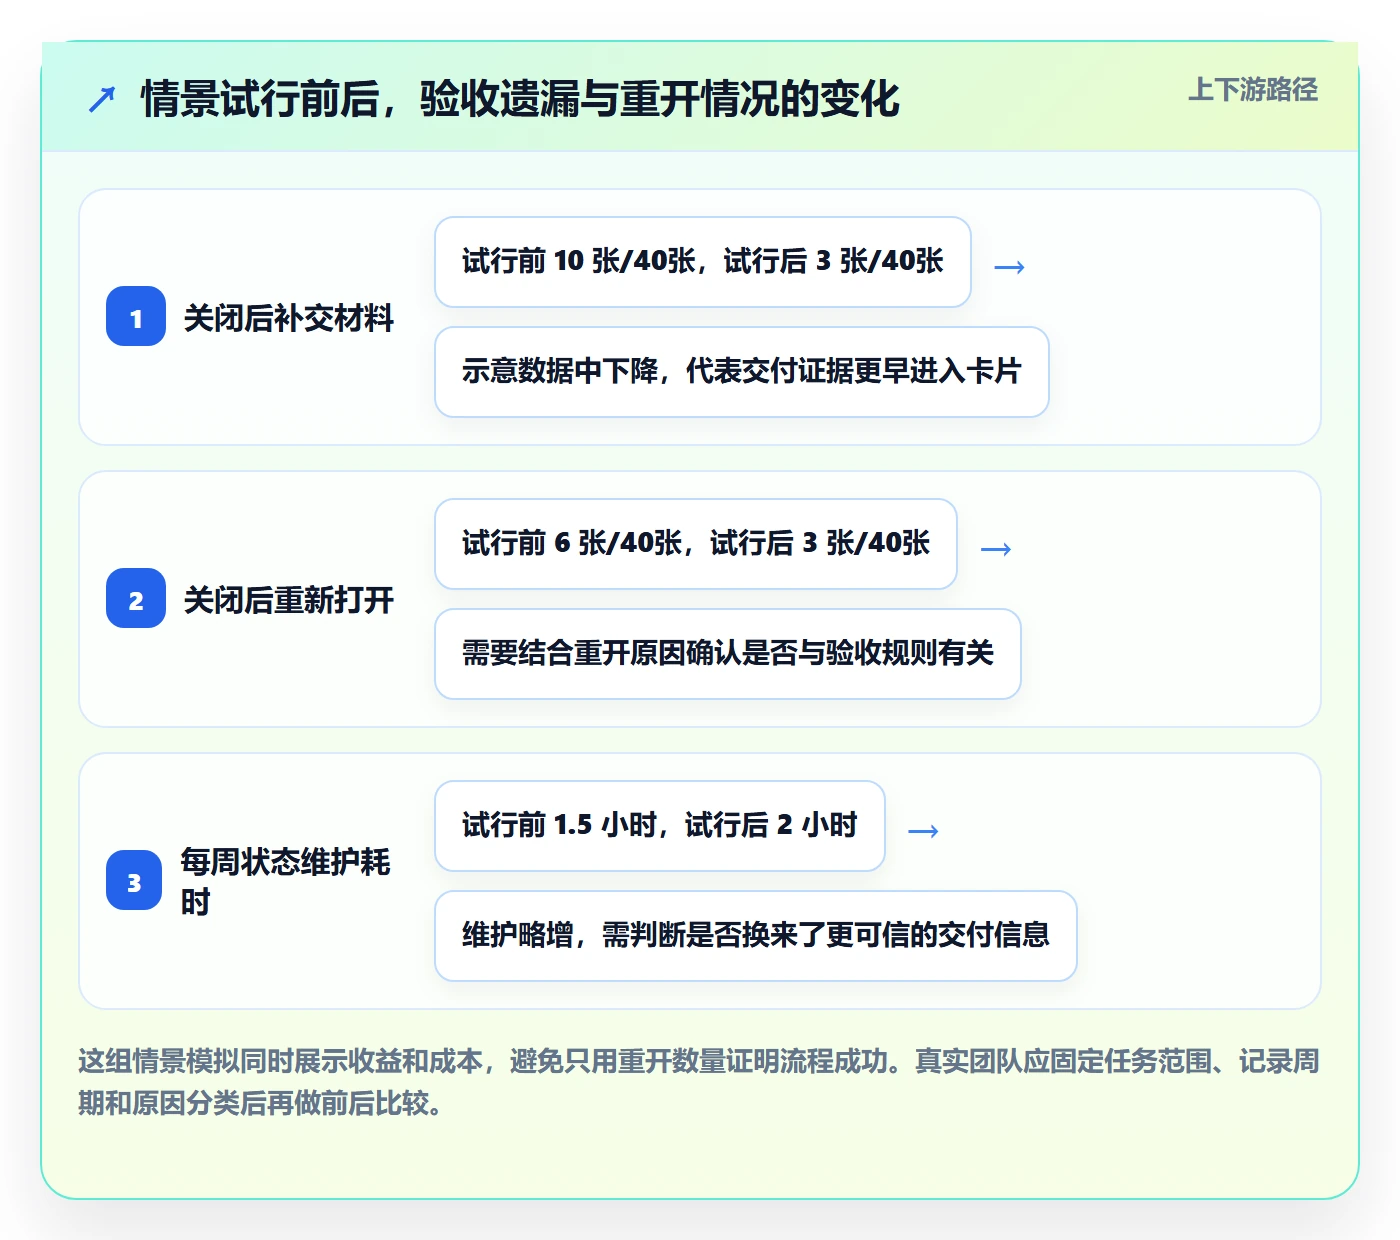Click the blue number 1 badge
1400x1240 pixels.
136,316
